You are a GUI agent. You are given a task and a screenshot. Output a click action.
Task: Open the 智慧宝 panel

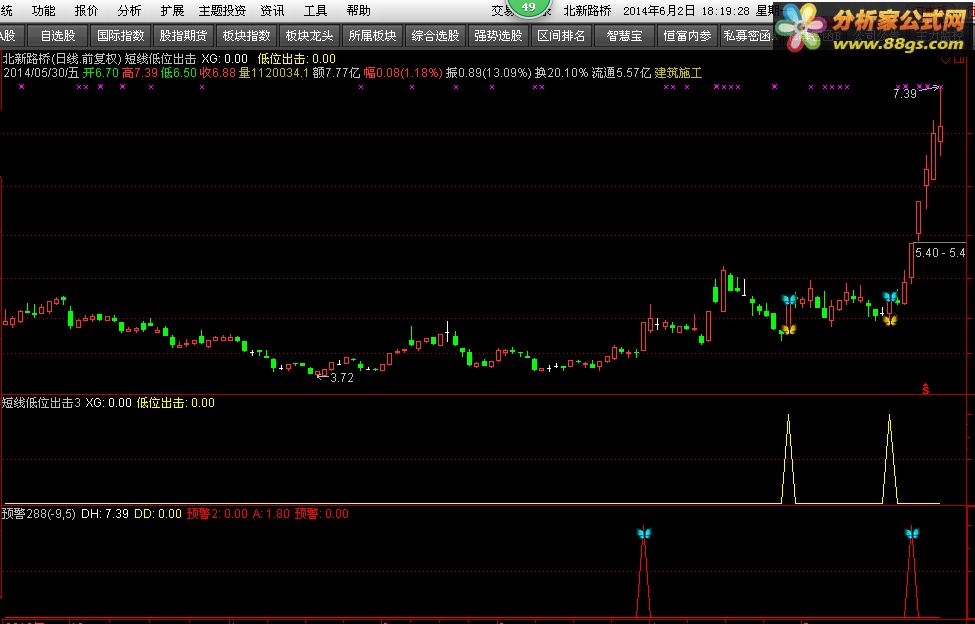tap(624, 36)
